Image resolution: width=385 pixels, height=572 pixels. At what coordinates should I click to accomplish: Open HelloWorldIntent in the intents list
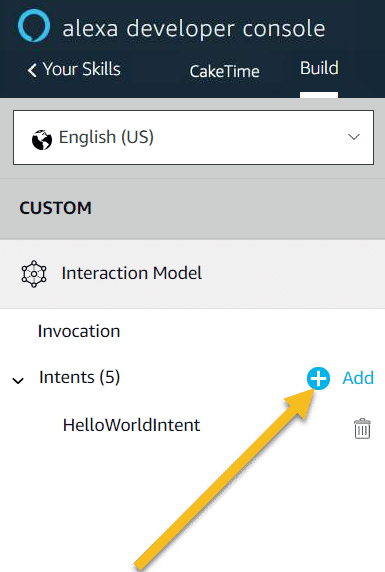pos(131,425)
